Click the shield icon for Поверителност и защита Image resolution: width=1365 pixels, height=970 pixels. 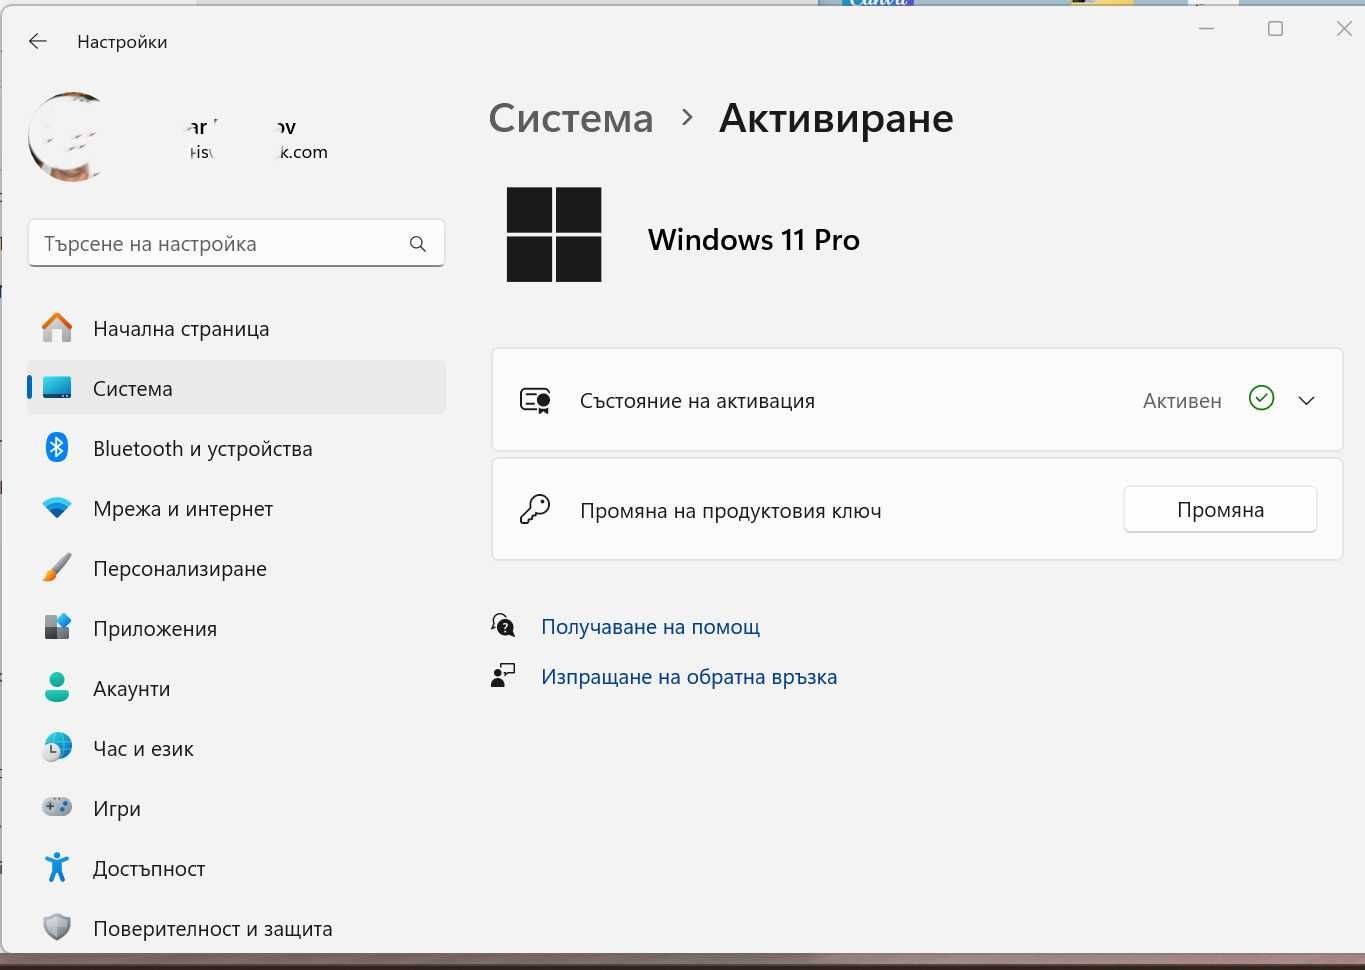click(x=57, y=928)
